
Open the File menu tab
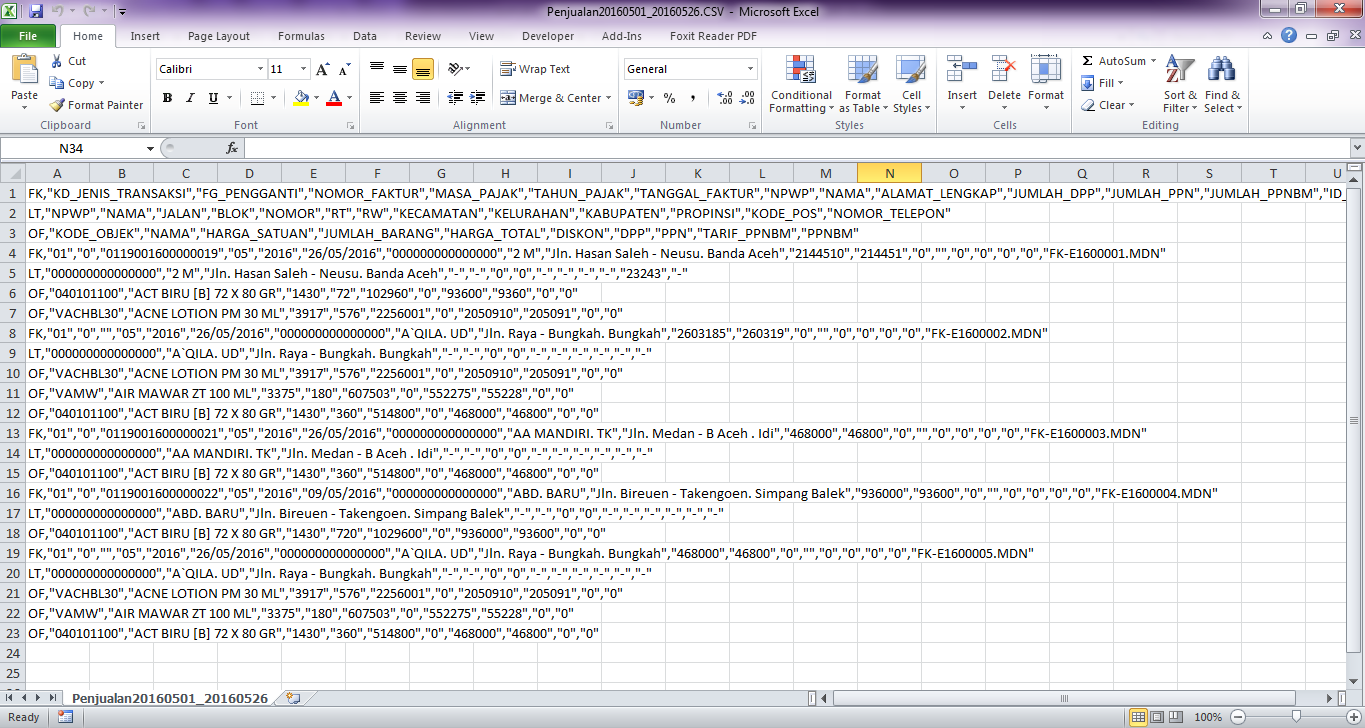[x=29, y=36]
